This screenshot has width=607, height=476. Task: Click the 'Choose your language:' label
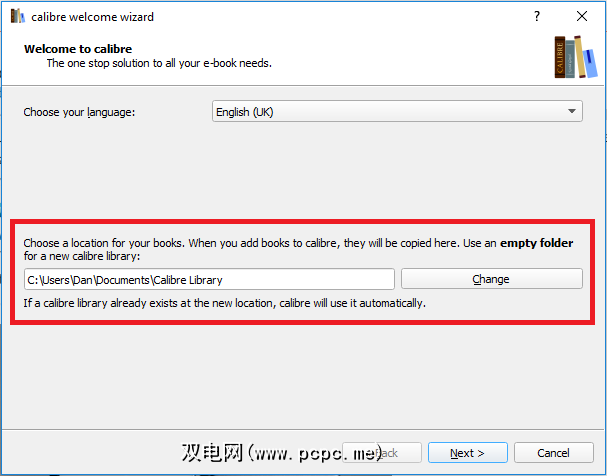pos(79,112)
